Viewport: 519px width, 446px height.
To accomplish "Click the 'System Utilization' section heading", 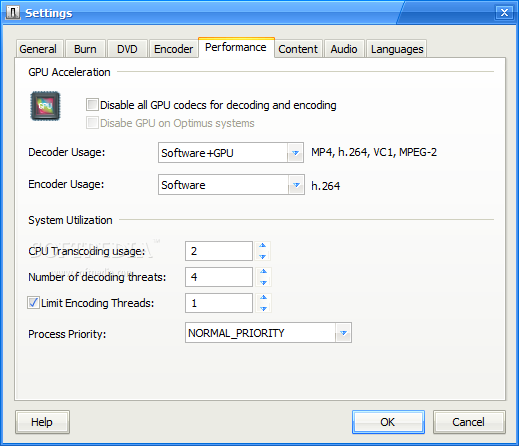I will pyautogui.click(x=70, y=220).
